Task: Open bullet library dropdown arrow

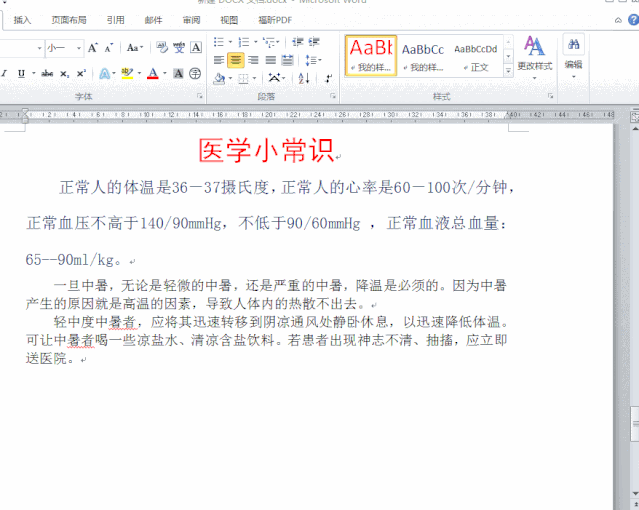Action: click(x=230, y=42)
